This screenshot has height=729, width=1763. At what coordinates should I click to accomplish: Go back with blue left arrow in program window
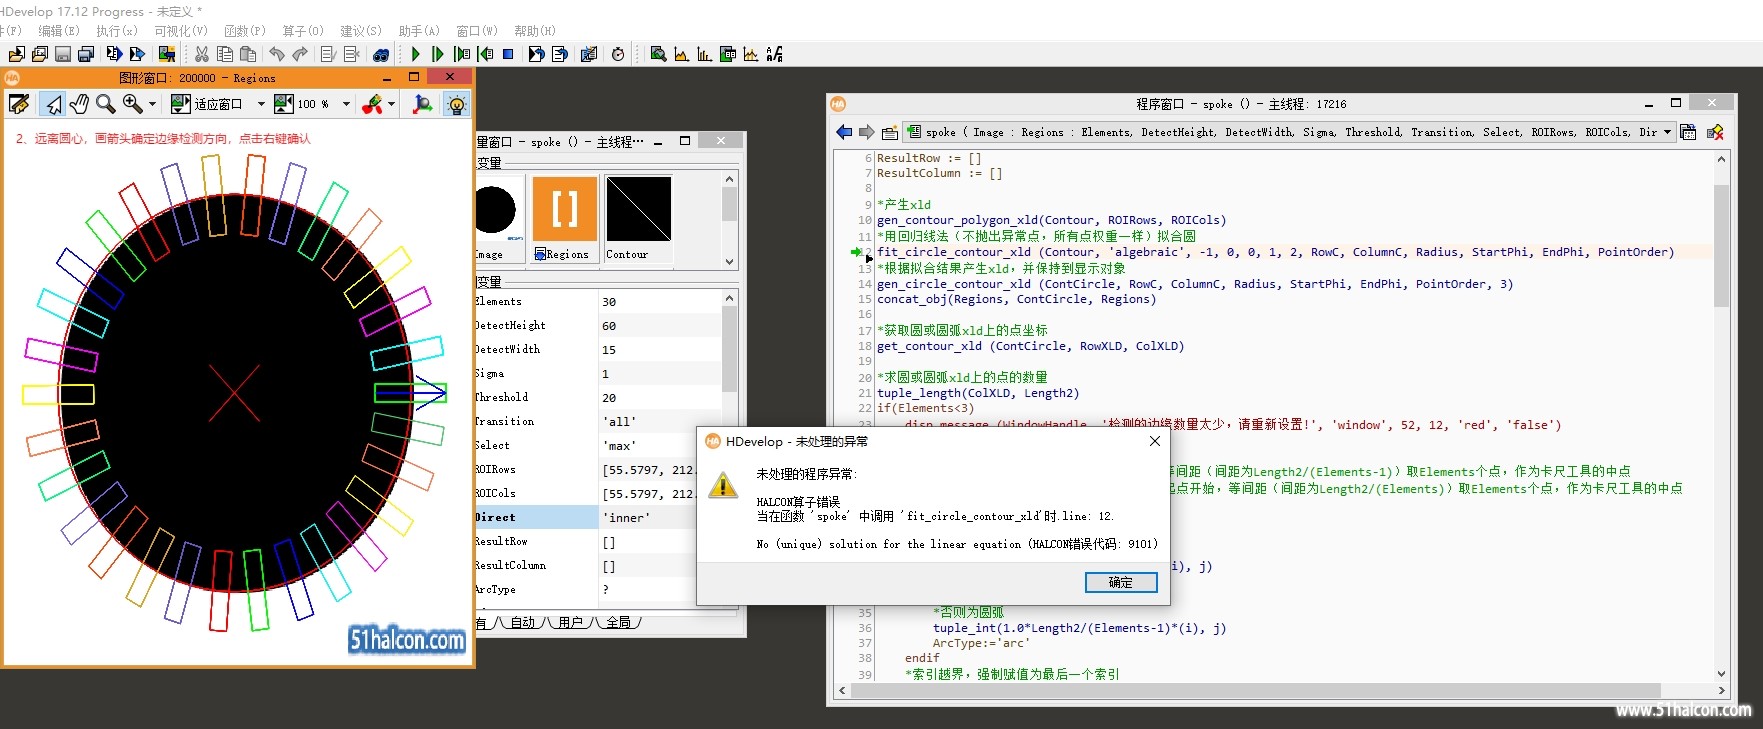844,132
